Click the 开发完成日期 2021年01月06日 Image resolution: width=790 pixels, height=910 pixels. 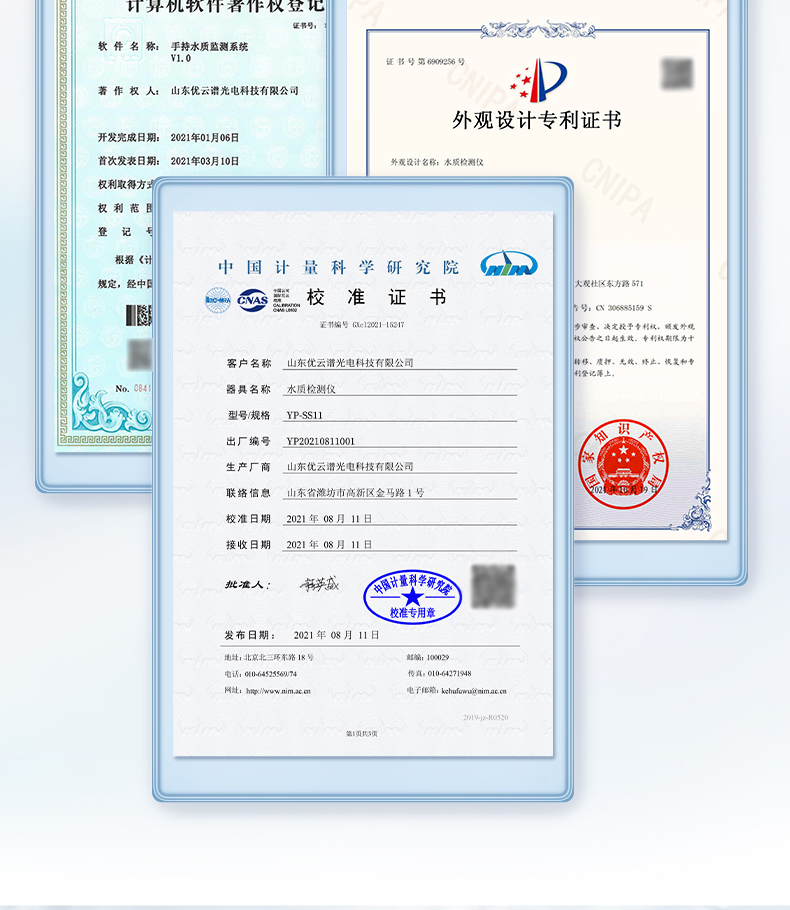coord(168,138)
